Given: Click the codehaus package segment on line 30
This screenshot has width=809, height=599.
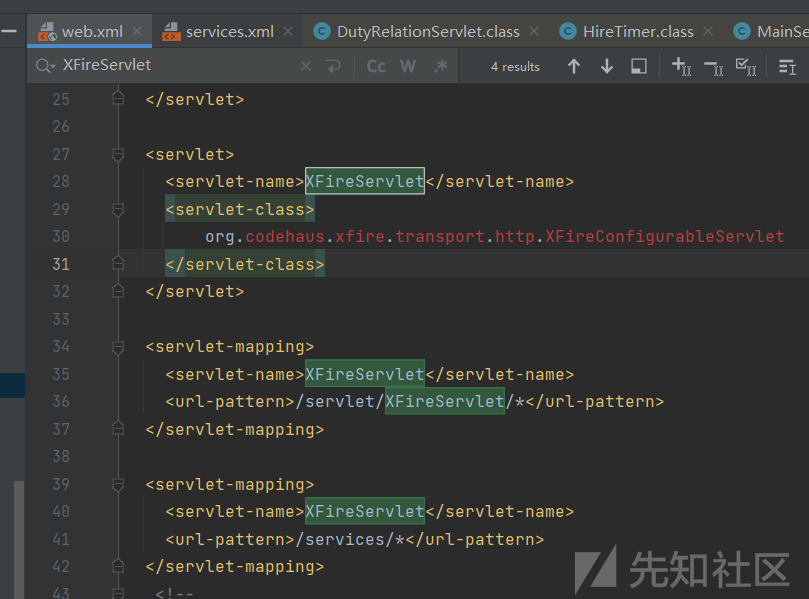Looking at the screenshot, I should 285,236.
